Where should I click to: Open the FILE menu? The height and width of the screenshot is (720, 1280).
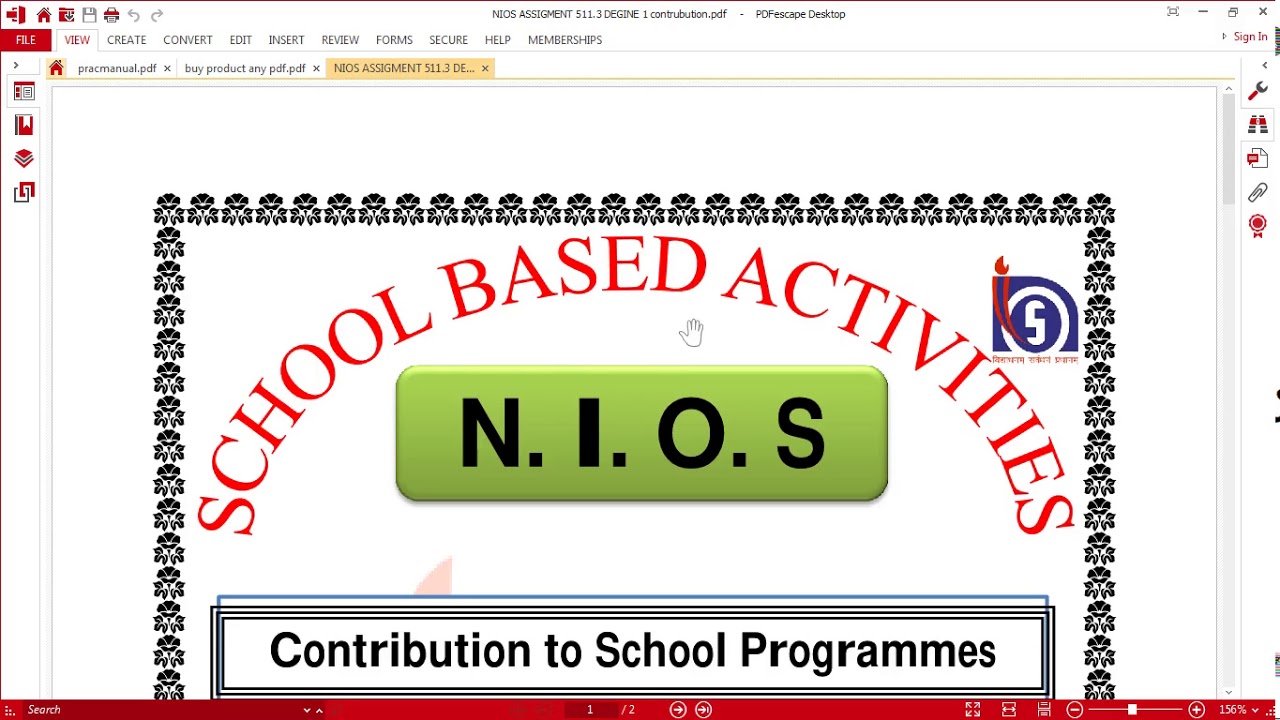(x=26, y=40)
